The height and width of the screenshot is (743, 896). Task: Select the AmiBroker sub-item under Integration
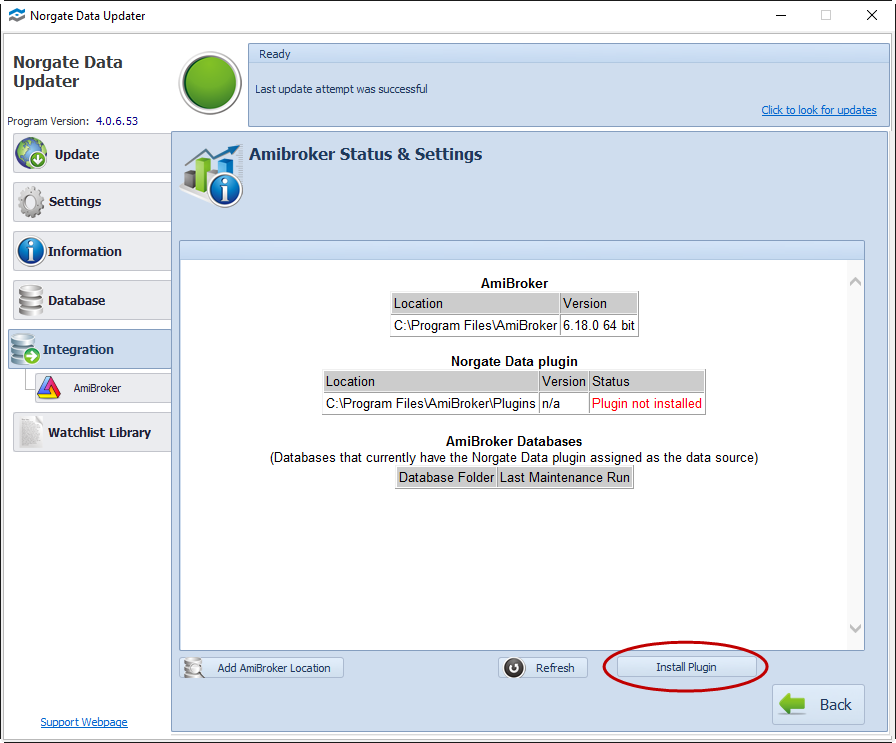tap(103, 388)
